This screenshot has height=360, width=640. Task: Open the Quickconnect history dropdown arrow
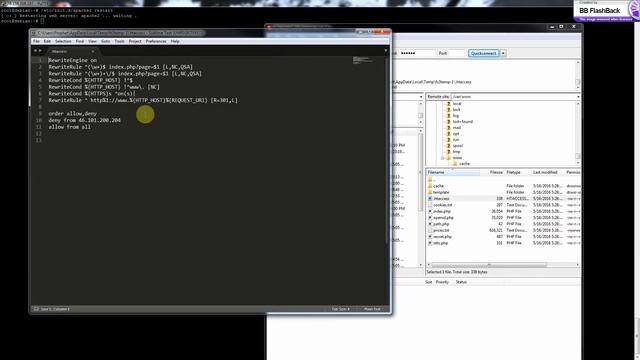tap(503, 53)
